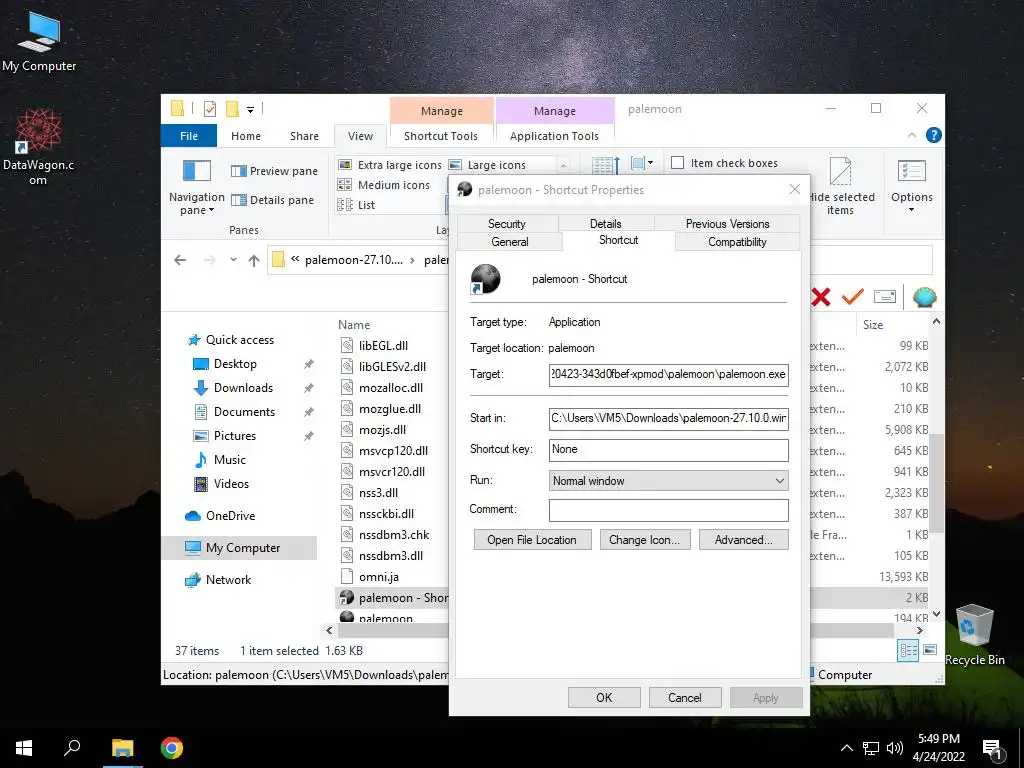The height and width of the screenshot is (768, 1024).
Task: Open taskbar search magnifier
Action: coord(72,748)
